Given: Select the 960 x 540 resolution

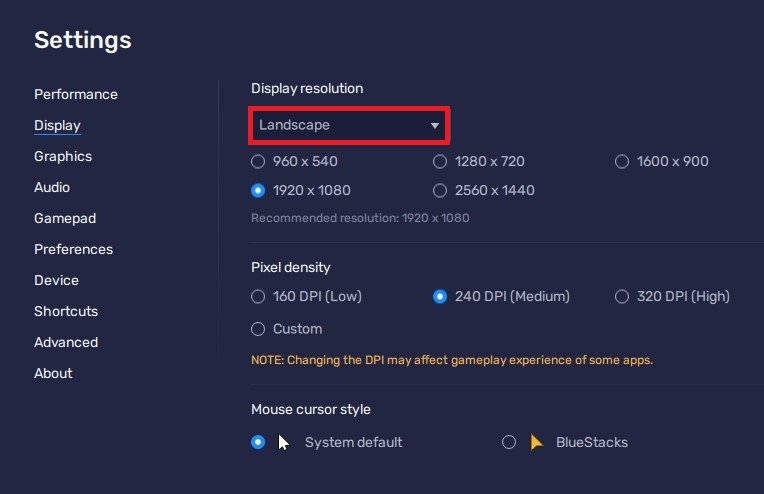Looking at the screenshot, I should click(258, 161).
